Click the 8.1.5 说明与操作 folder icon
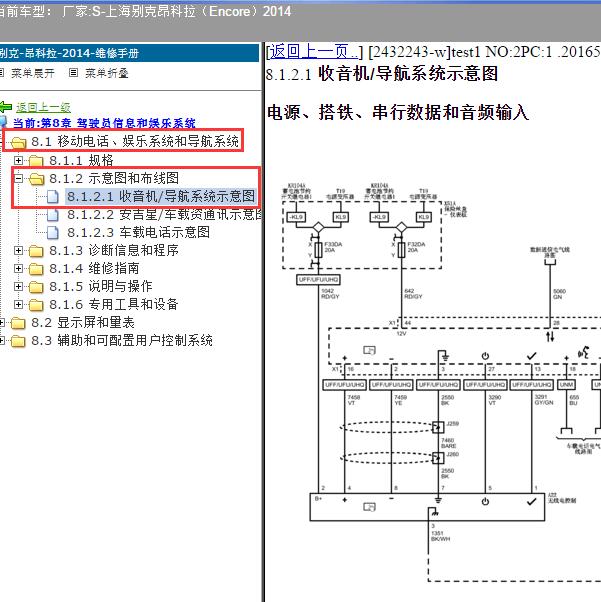601x602 pixels. point(36,287)
